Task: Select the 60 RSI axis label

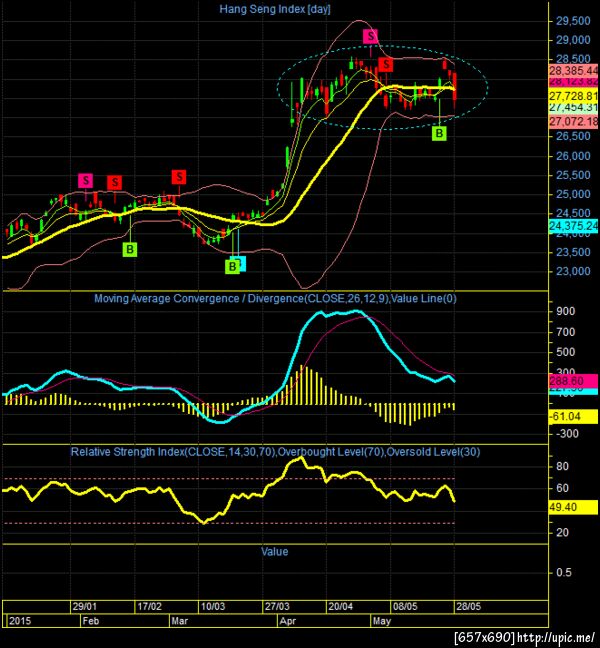Action: click(562, 488)
